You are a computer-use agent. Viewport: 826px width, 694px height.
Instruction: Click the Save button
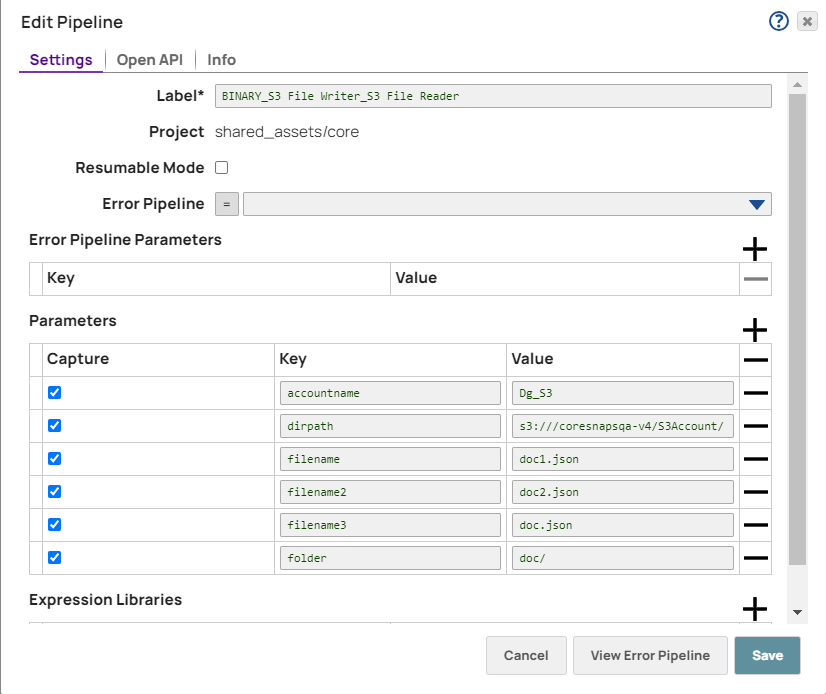pyautogui.click(x=767, y=655)
